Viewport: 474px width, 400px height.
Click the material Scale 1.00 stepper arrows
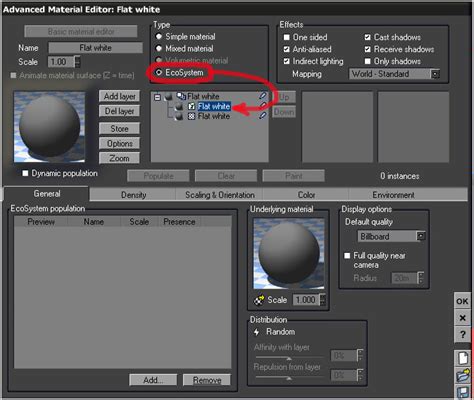(78, 62)
